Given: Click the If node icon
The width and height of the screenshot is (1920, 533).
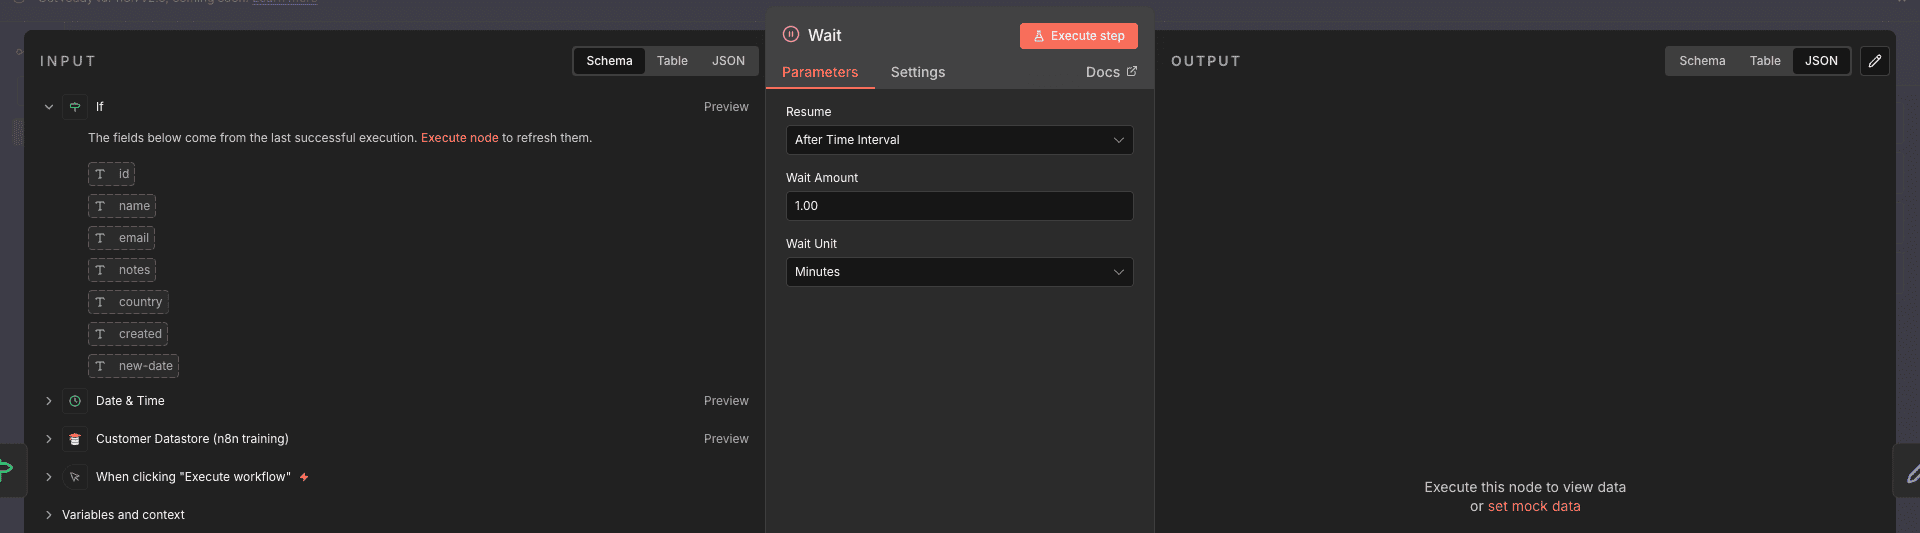Looking at the screenshot, I should coord(75,107).
